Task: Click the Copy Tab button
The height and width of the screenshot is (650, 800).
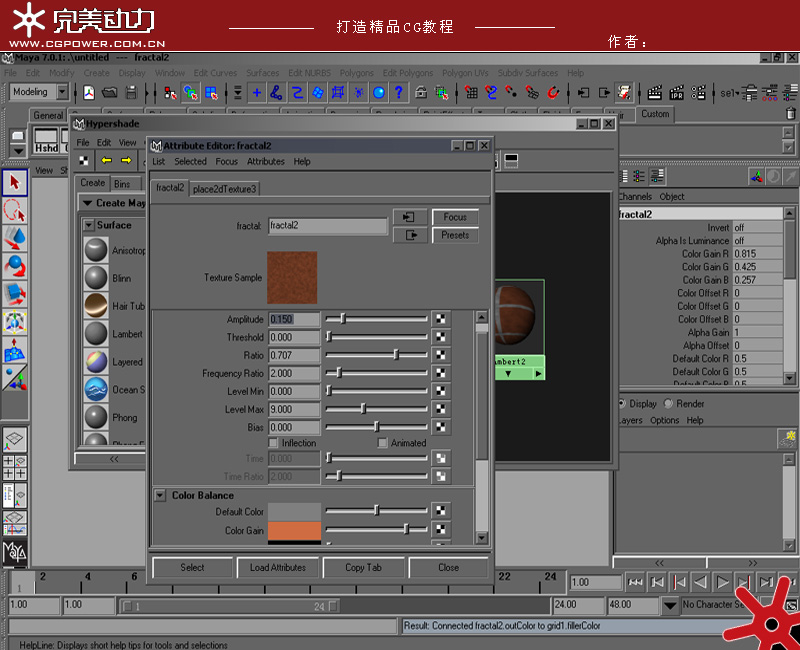Action: pos(363,567)
